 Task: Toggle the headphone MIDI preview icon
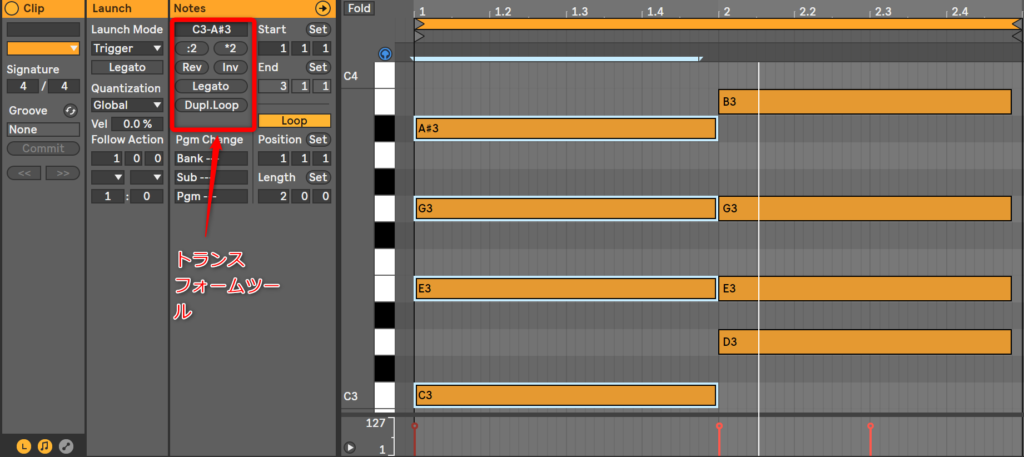point(385,54)
